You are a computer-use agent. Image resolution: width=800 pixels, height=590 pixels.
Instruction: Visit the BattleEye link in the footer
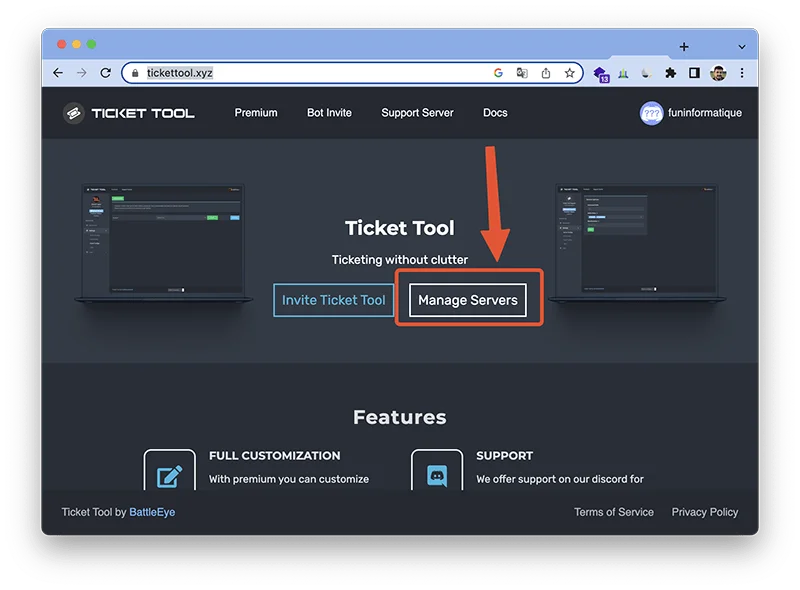pyautogui.click(x=154, y=511)
